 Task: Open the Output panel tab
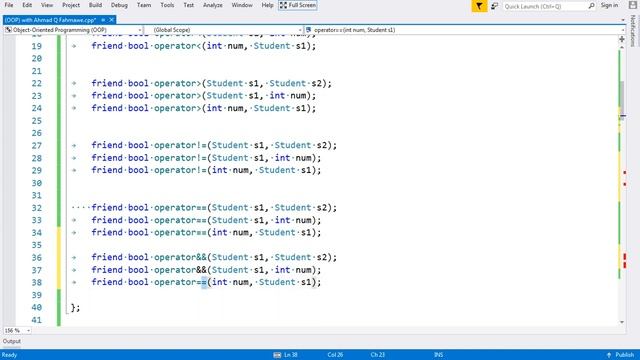[11, 341]
